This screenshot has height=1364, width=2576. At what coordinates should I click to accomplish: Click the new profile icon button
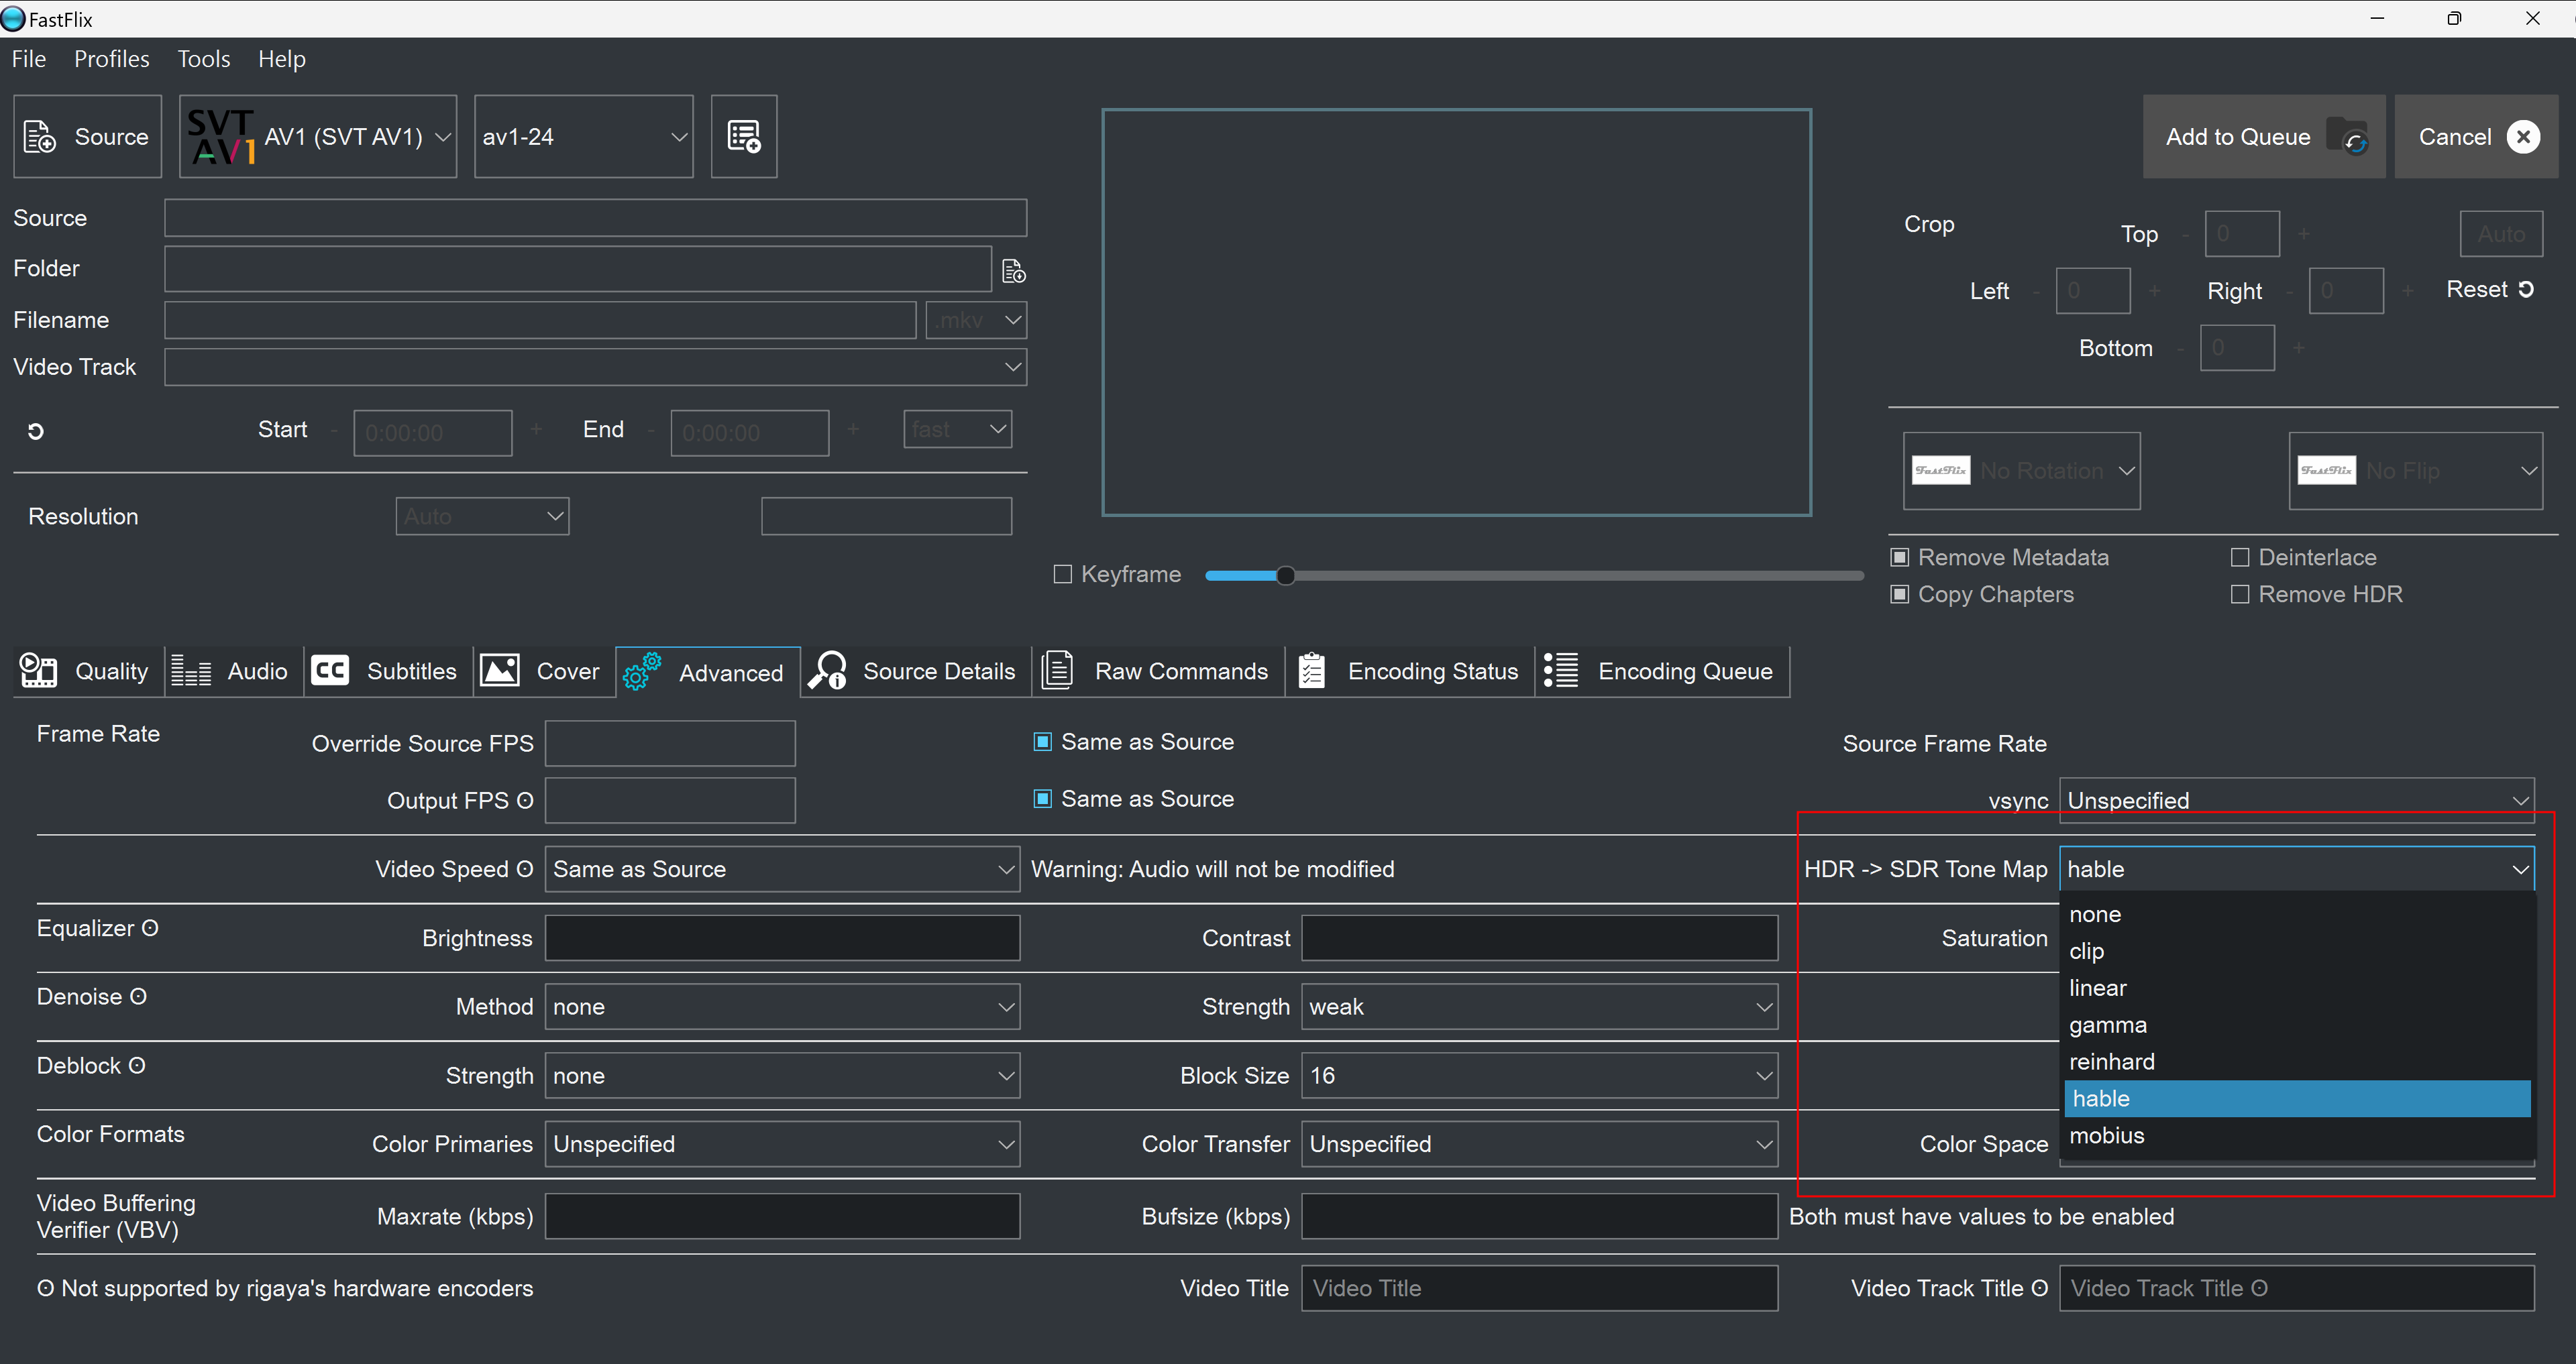point(743,136)
